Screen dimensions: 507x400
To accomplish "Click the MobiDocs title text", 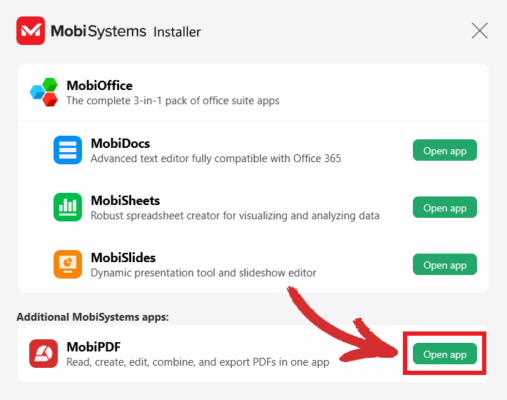I will (120, 143).
